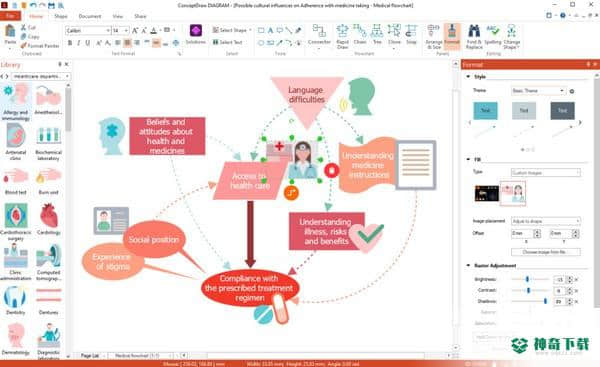
Task: Switch to the Home ribbon tab
Action: [x=36, y=16]
